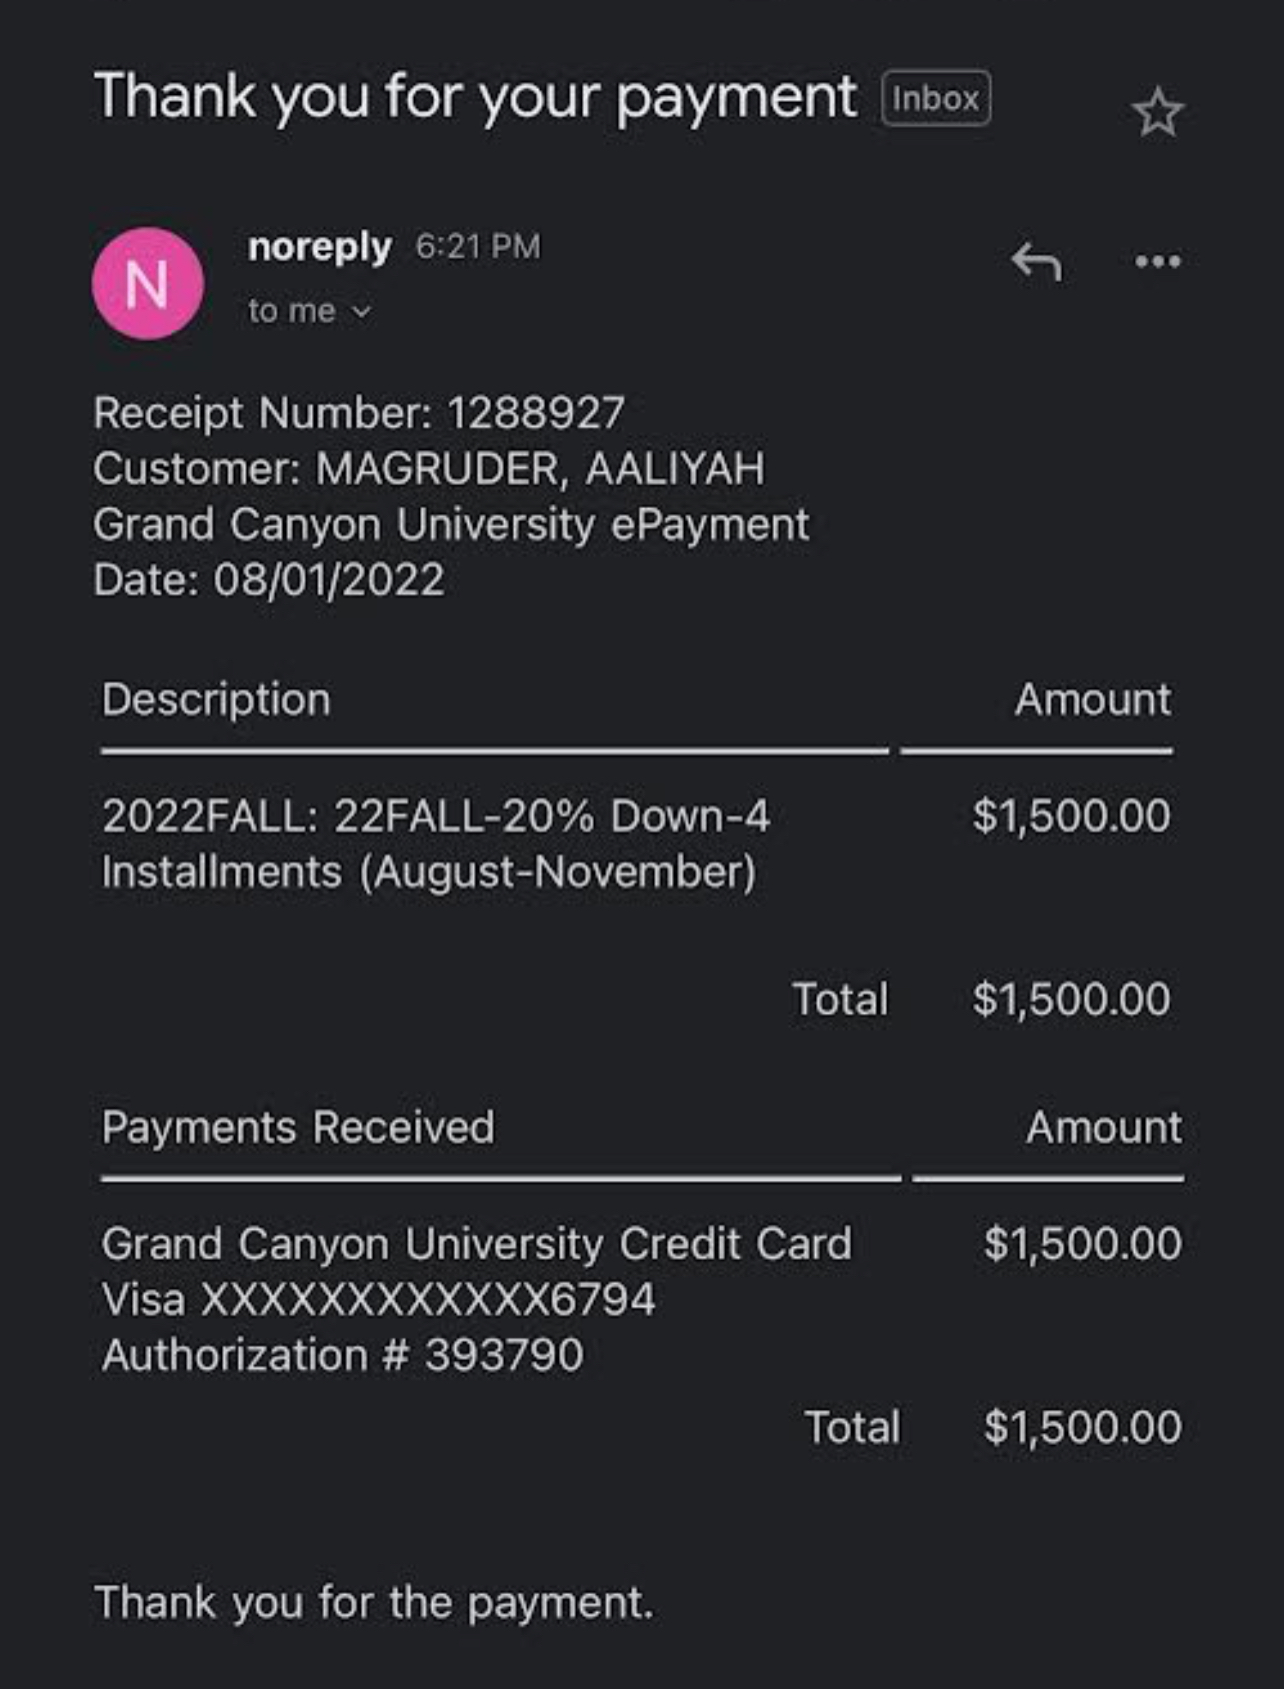Tap 'Thank you for the payment.' text

(x=374, y=1603)
